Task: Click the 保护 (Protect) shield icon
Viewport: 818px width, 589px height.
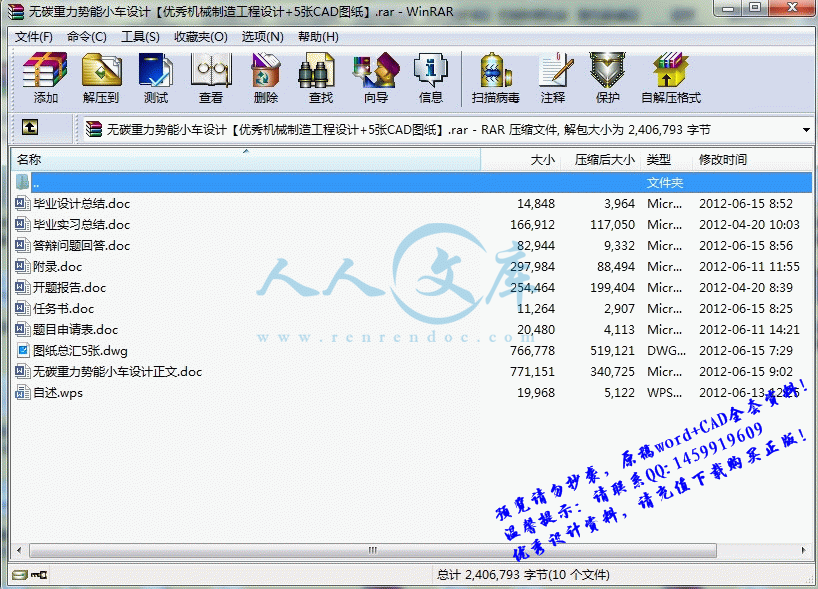Action: point(607,77)
